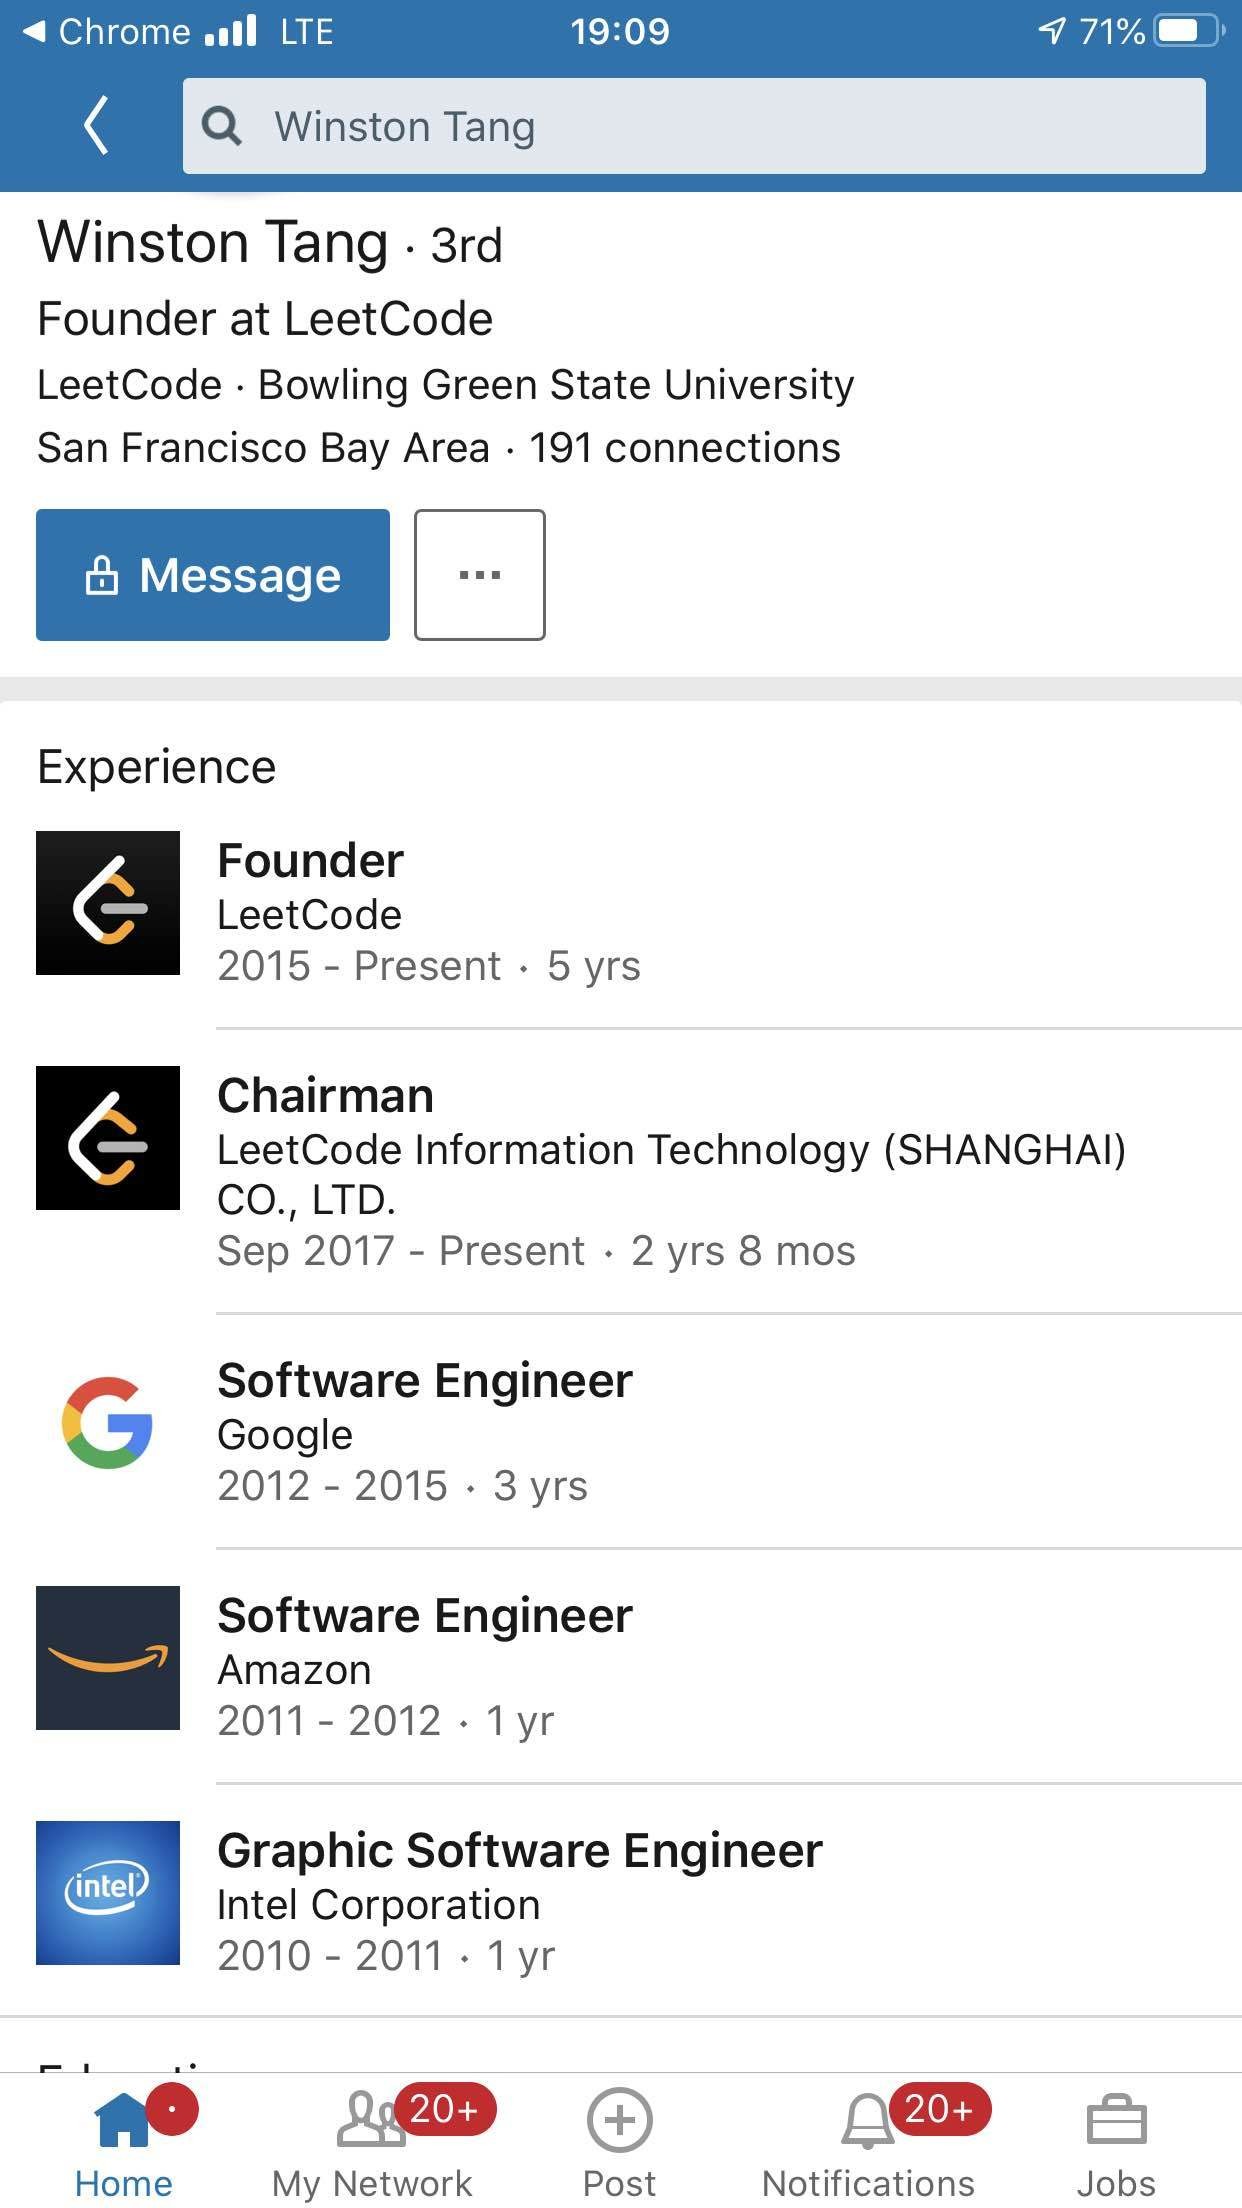This screenshot has width=1242, height=2208.
Task: Tap the Intel Corporation logo
Action: click(x=108, y=1893)
